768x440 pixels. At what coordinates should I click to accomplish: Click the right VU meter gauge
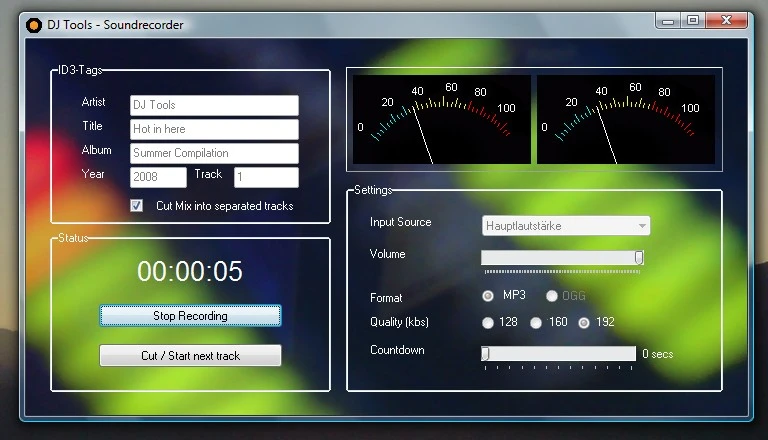click(x=626, y=118)
